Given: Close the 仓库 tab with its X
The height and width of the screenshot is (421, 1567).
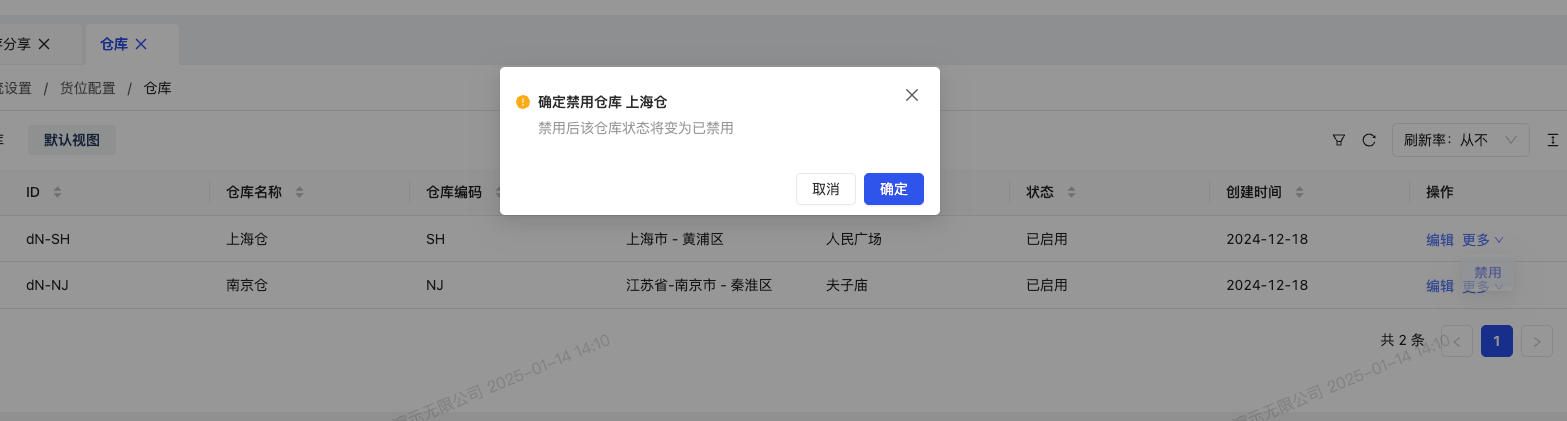Looking at the screenshot, I should tap(141, 44).
